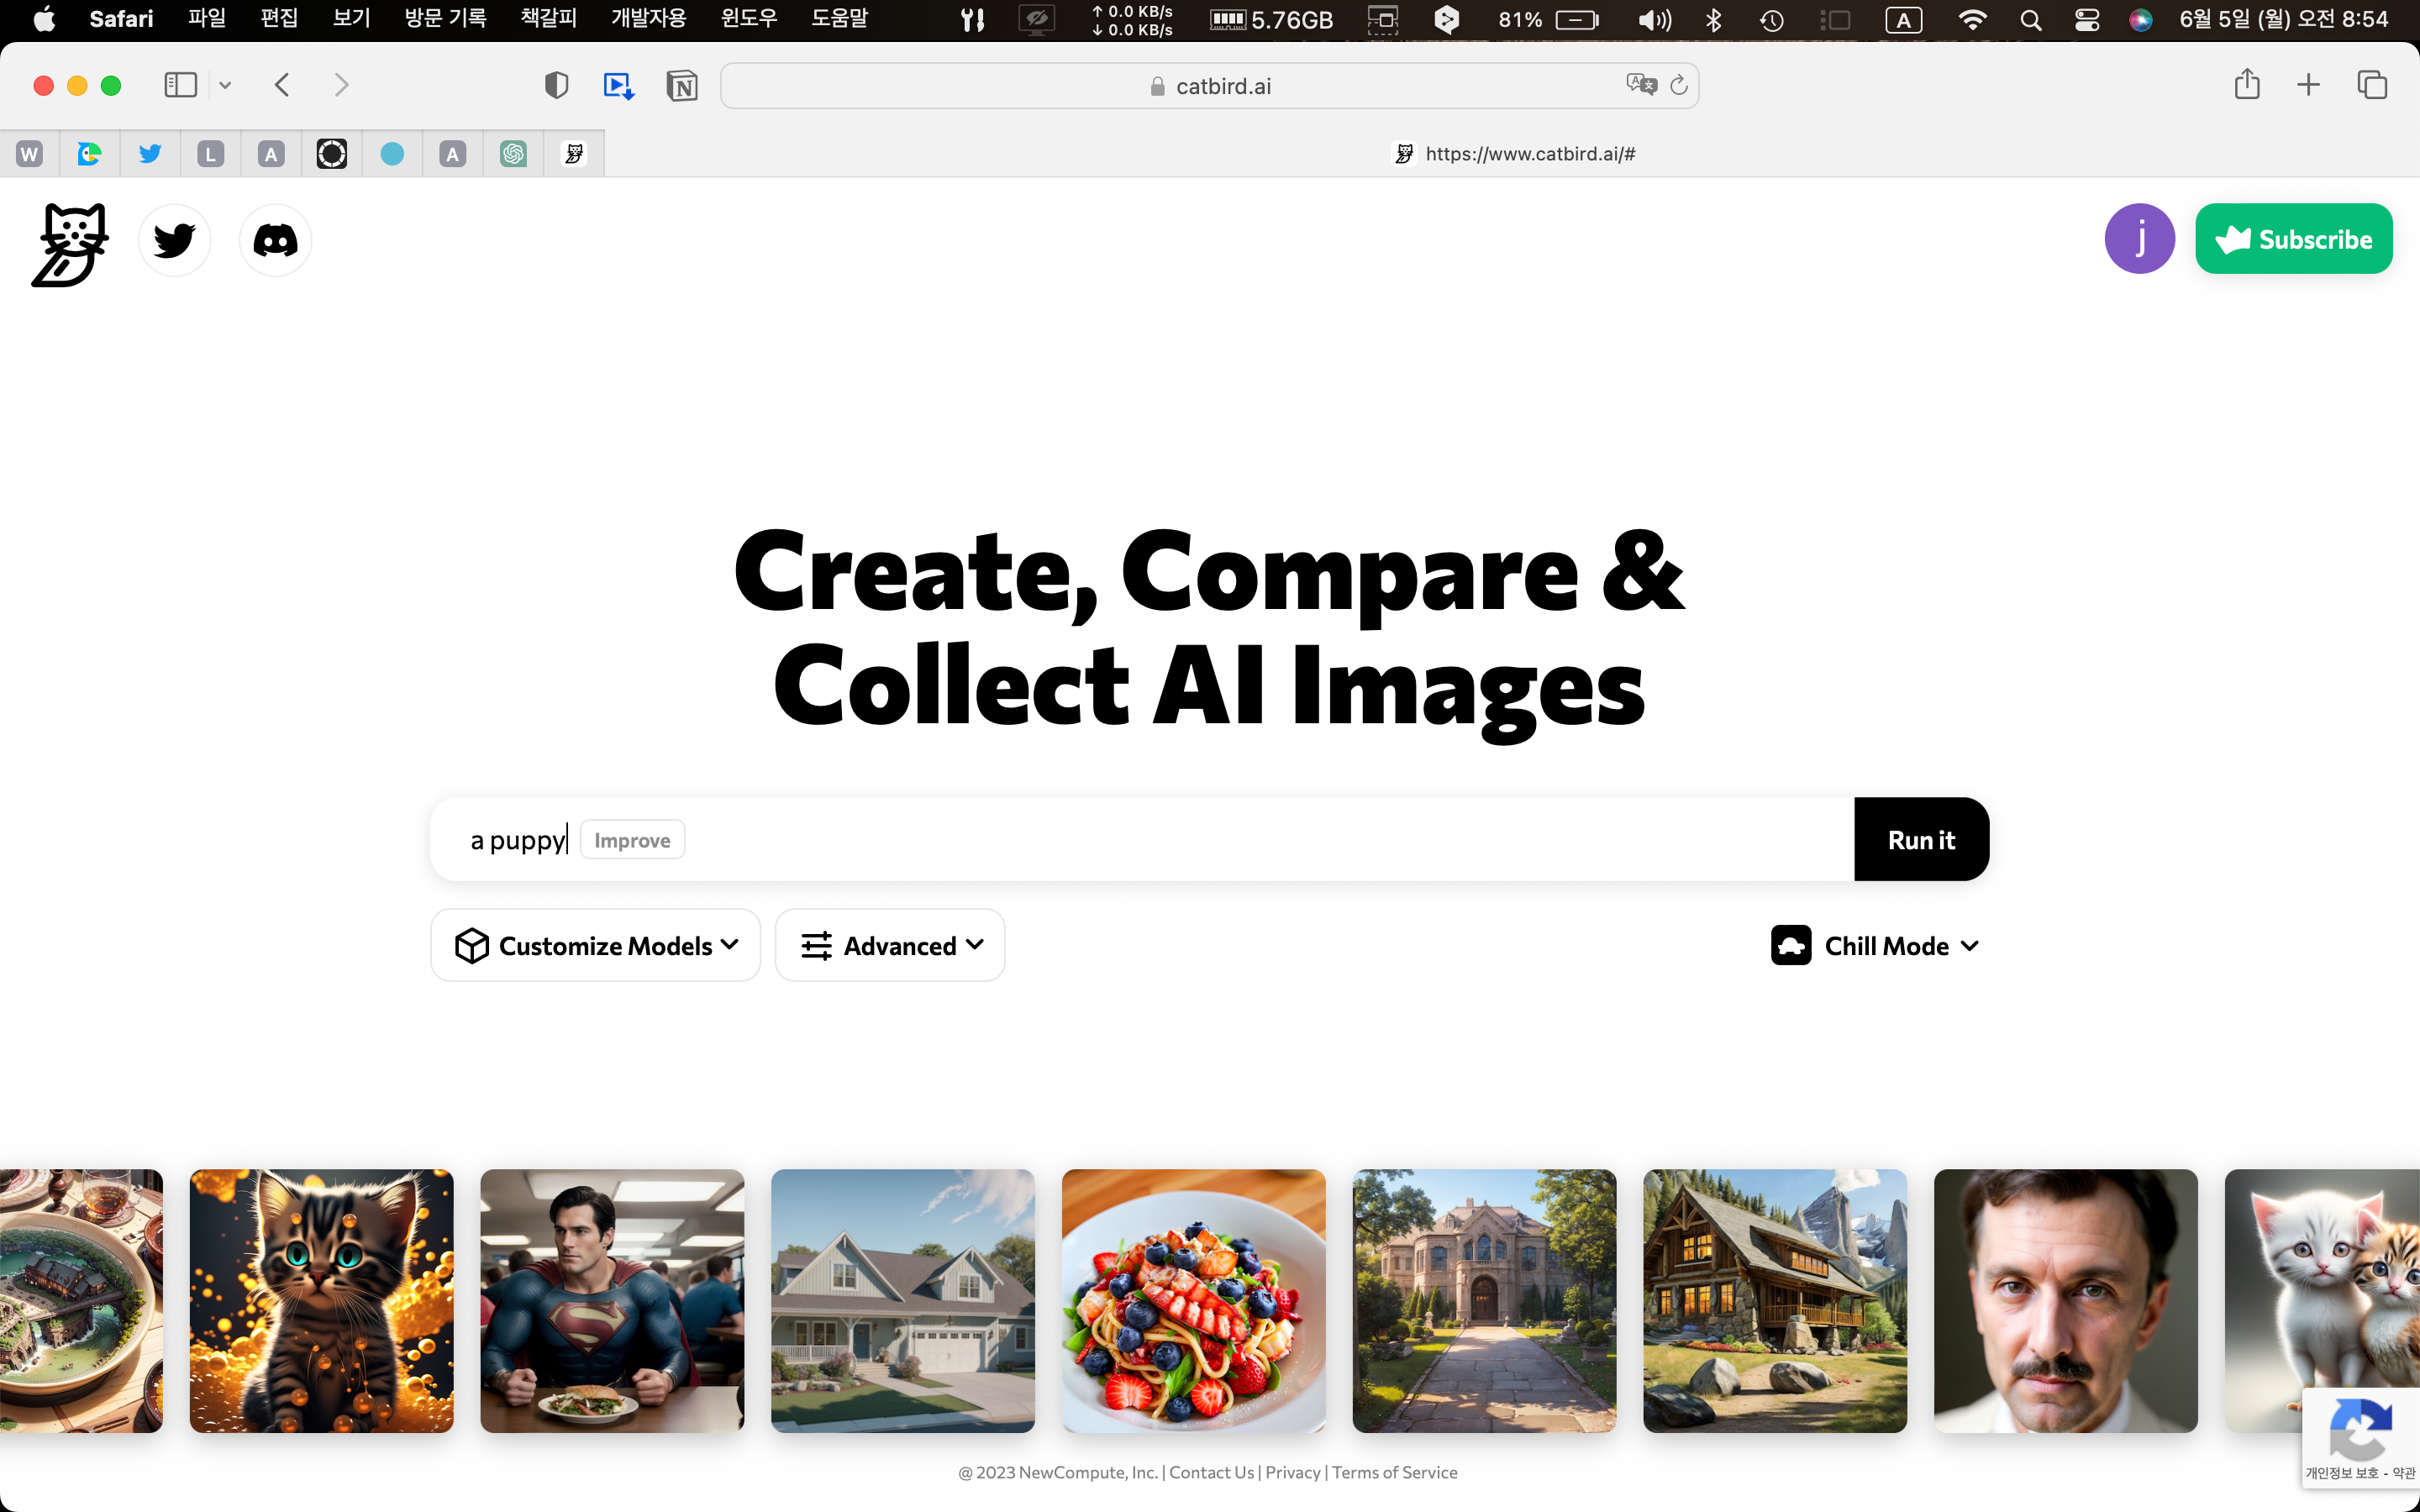
Task: Open the Twitter bird icon link
Action: [x=175, y=240]
